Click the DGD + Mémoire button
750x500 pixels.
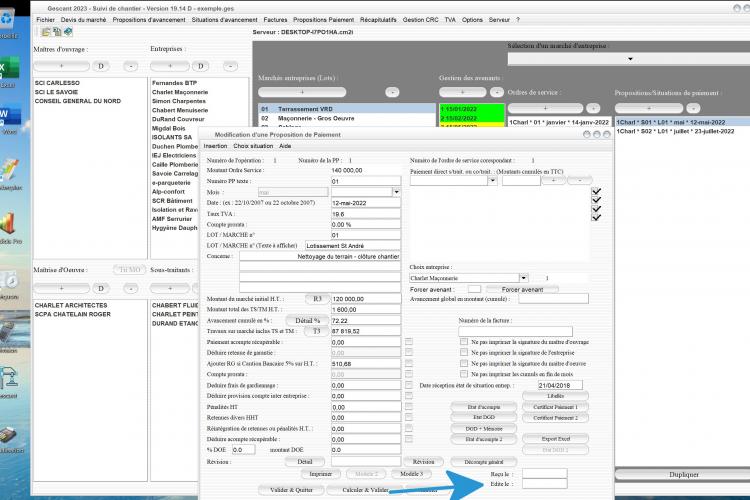(x=484, y=429)
